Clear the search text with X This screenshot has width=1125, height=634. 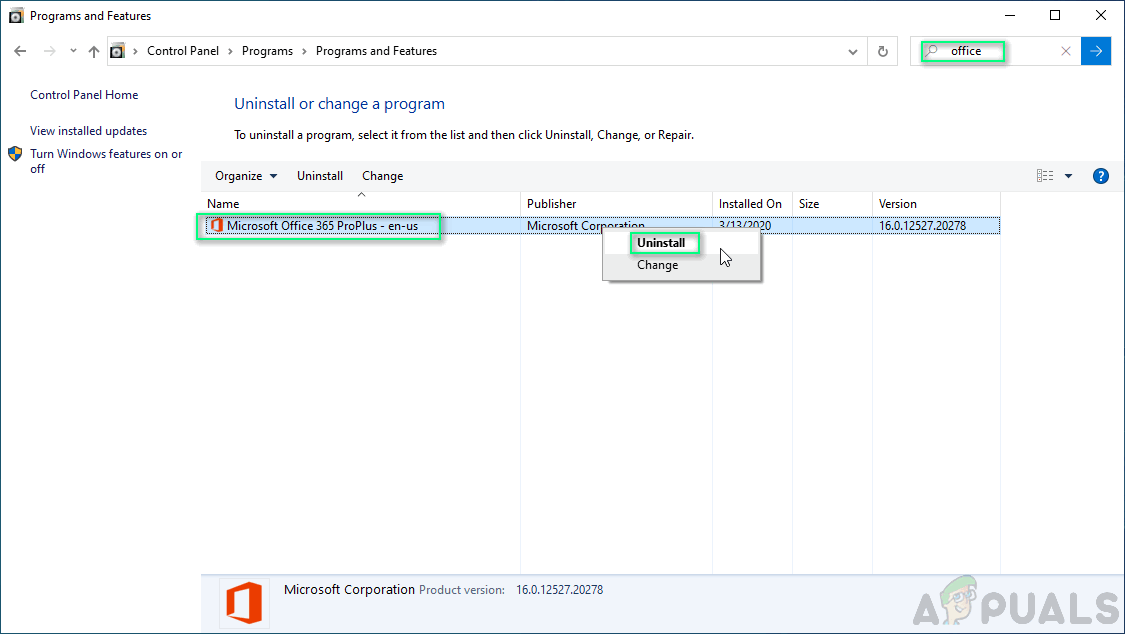coord(1066,51)
